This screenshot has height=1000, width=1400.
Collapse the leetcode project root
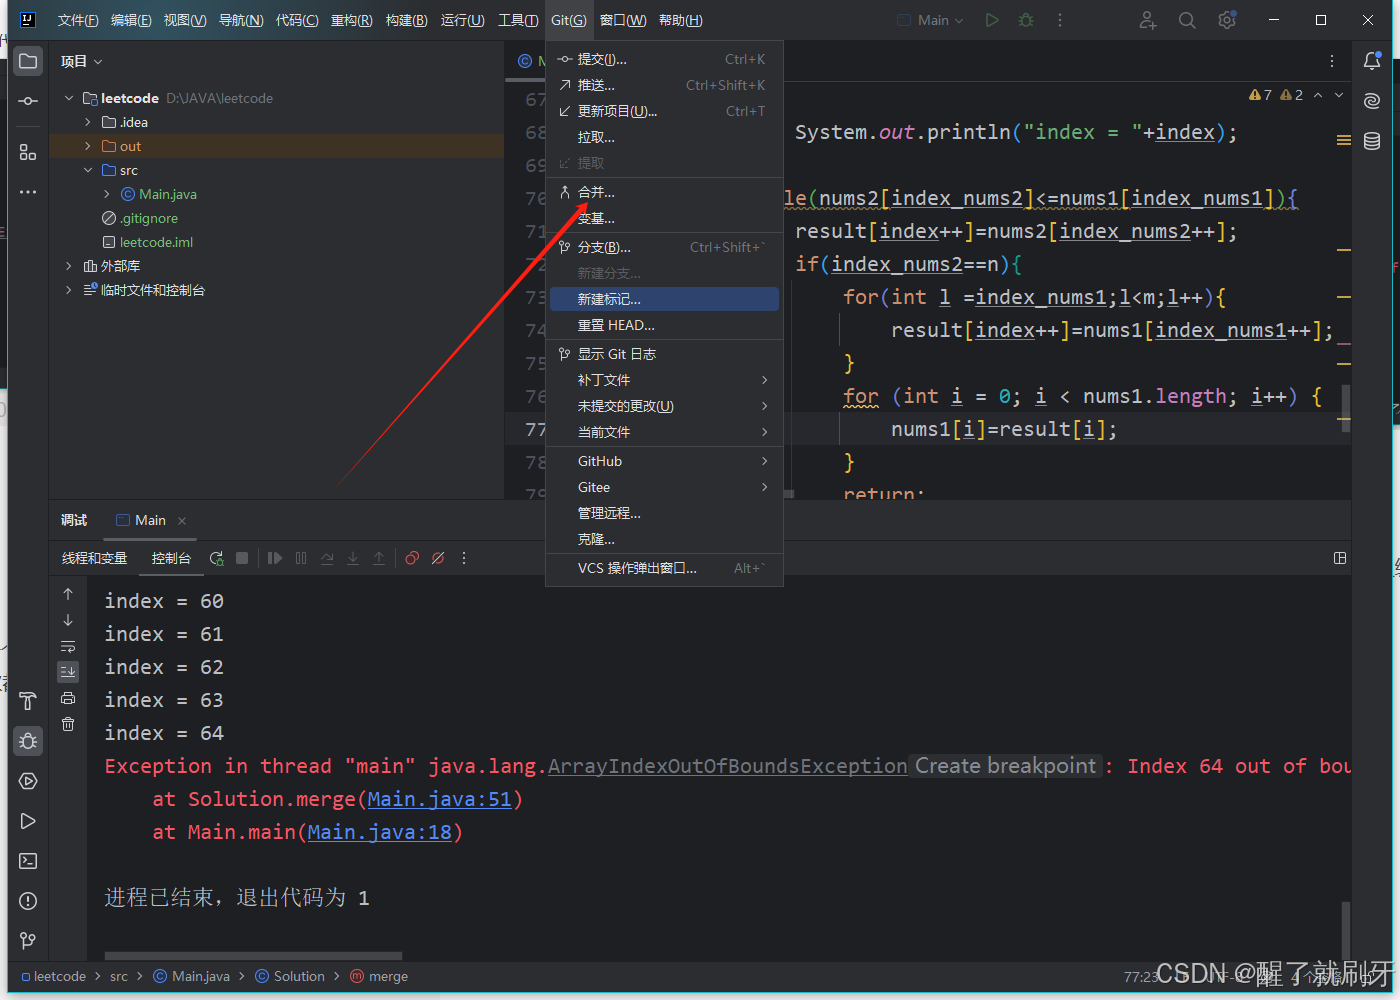[x=69, y=98]
